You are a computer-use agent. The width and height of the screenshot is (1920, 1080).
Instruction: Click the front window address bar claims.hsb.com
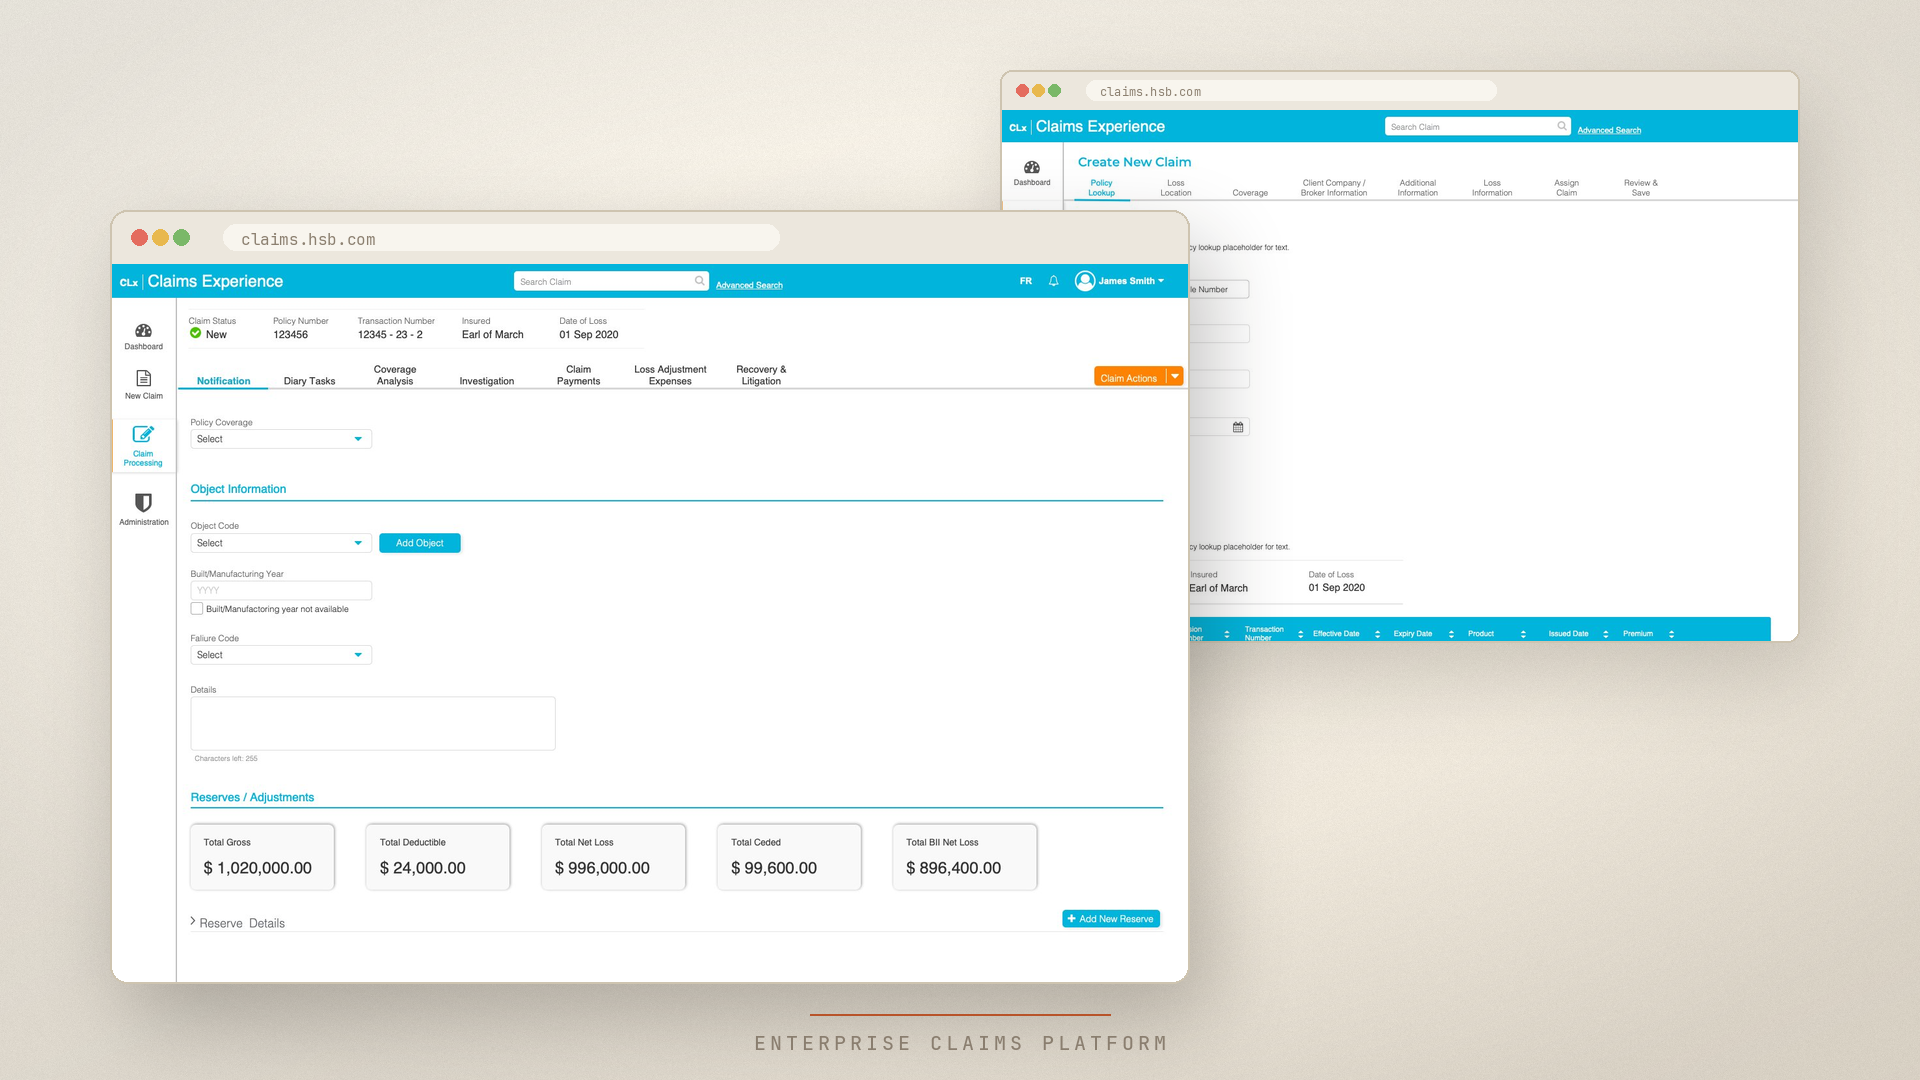click(500, 239)
